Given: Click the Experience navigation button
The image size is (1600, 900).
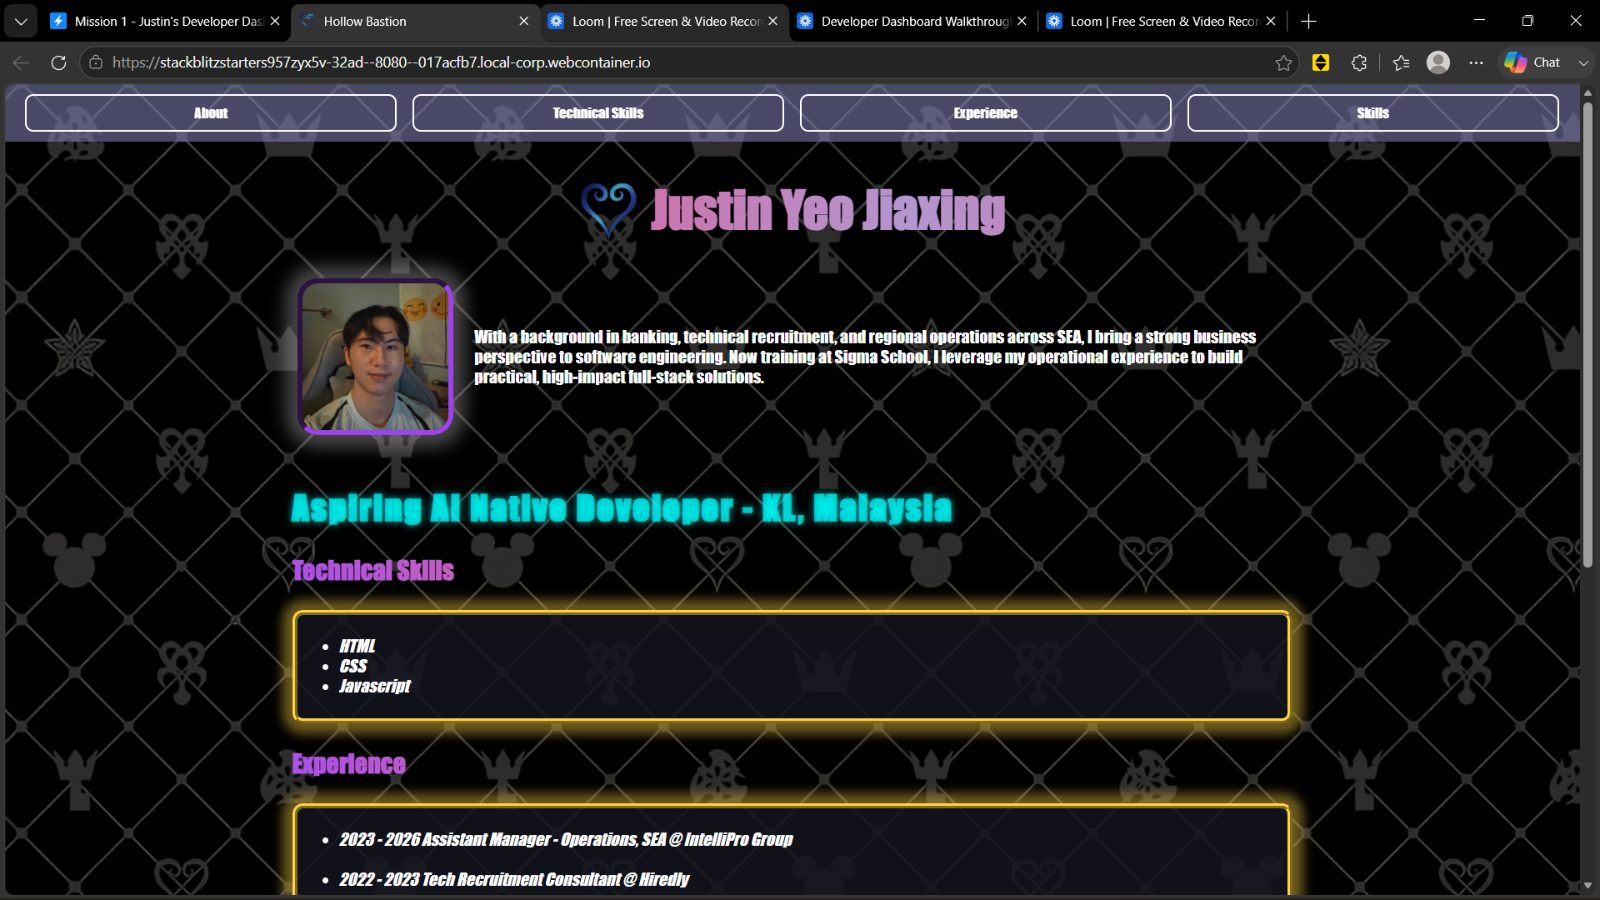Looking at the screenshot, I should 985,113.
